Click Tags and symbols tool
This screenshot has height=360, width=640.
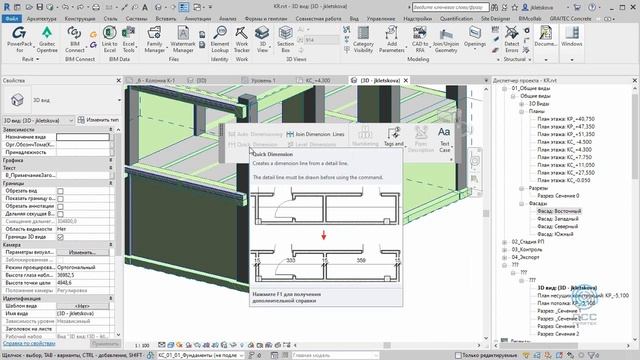pyautogui.click(x=393, y=136)
